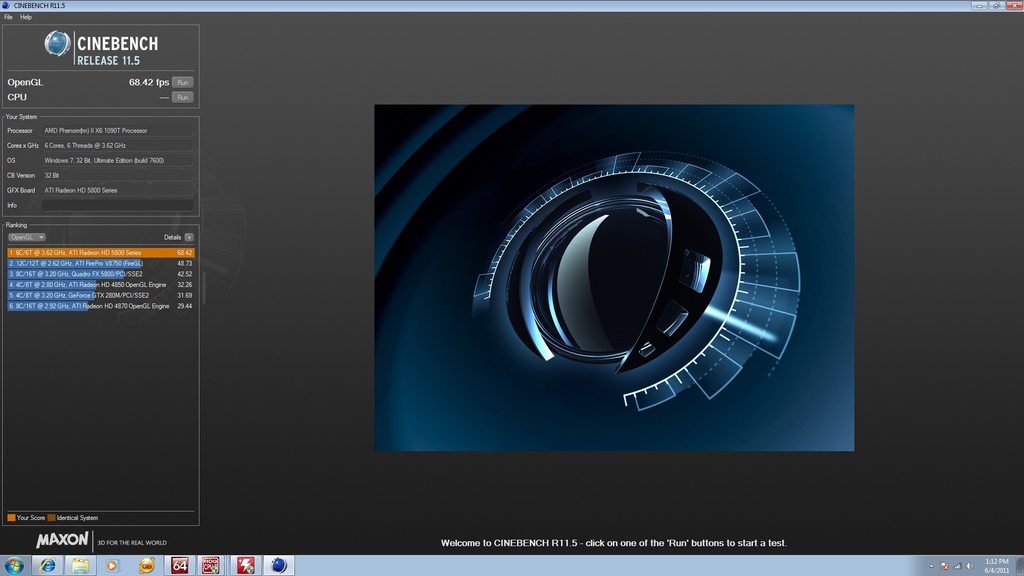The height and width of the screenshot is (576, 1024).
Task: Select ranking row 1 ATI Radeon HD 5800 Series
Action: coord(101,253)
